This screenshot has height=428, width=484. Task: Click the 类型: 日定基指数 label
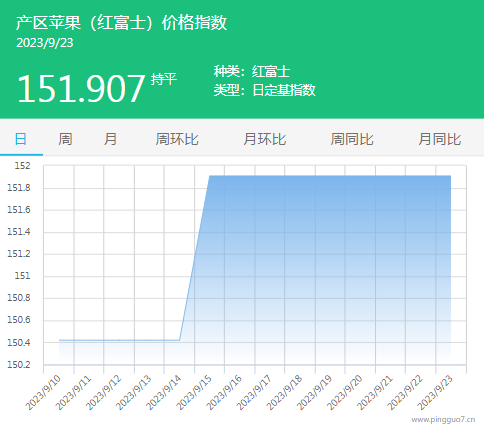point(265,90)
